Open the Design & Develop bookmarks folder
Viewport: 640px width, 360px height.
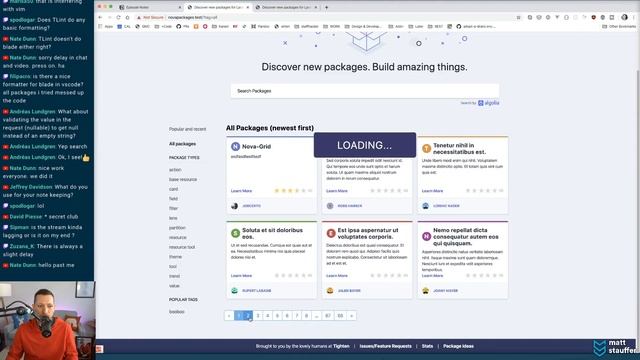tap(364, 26)
